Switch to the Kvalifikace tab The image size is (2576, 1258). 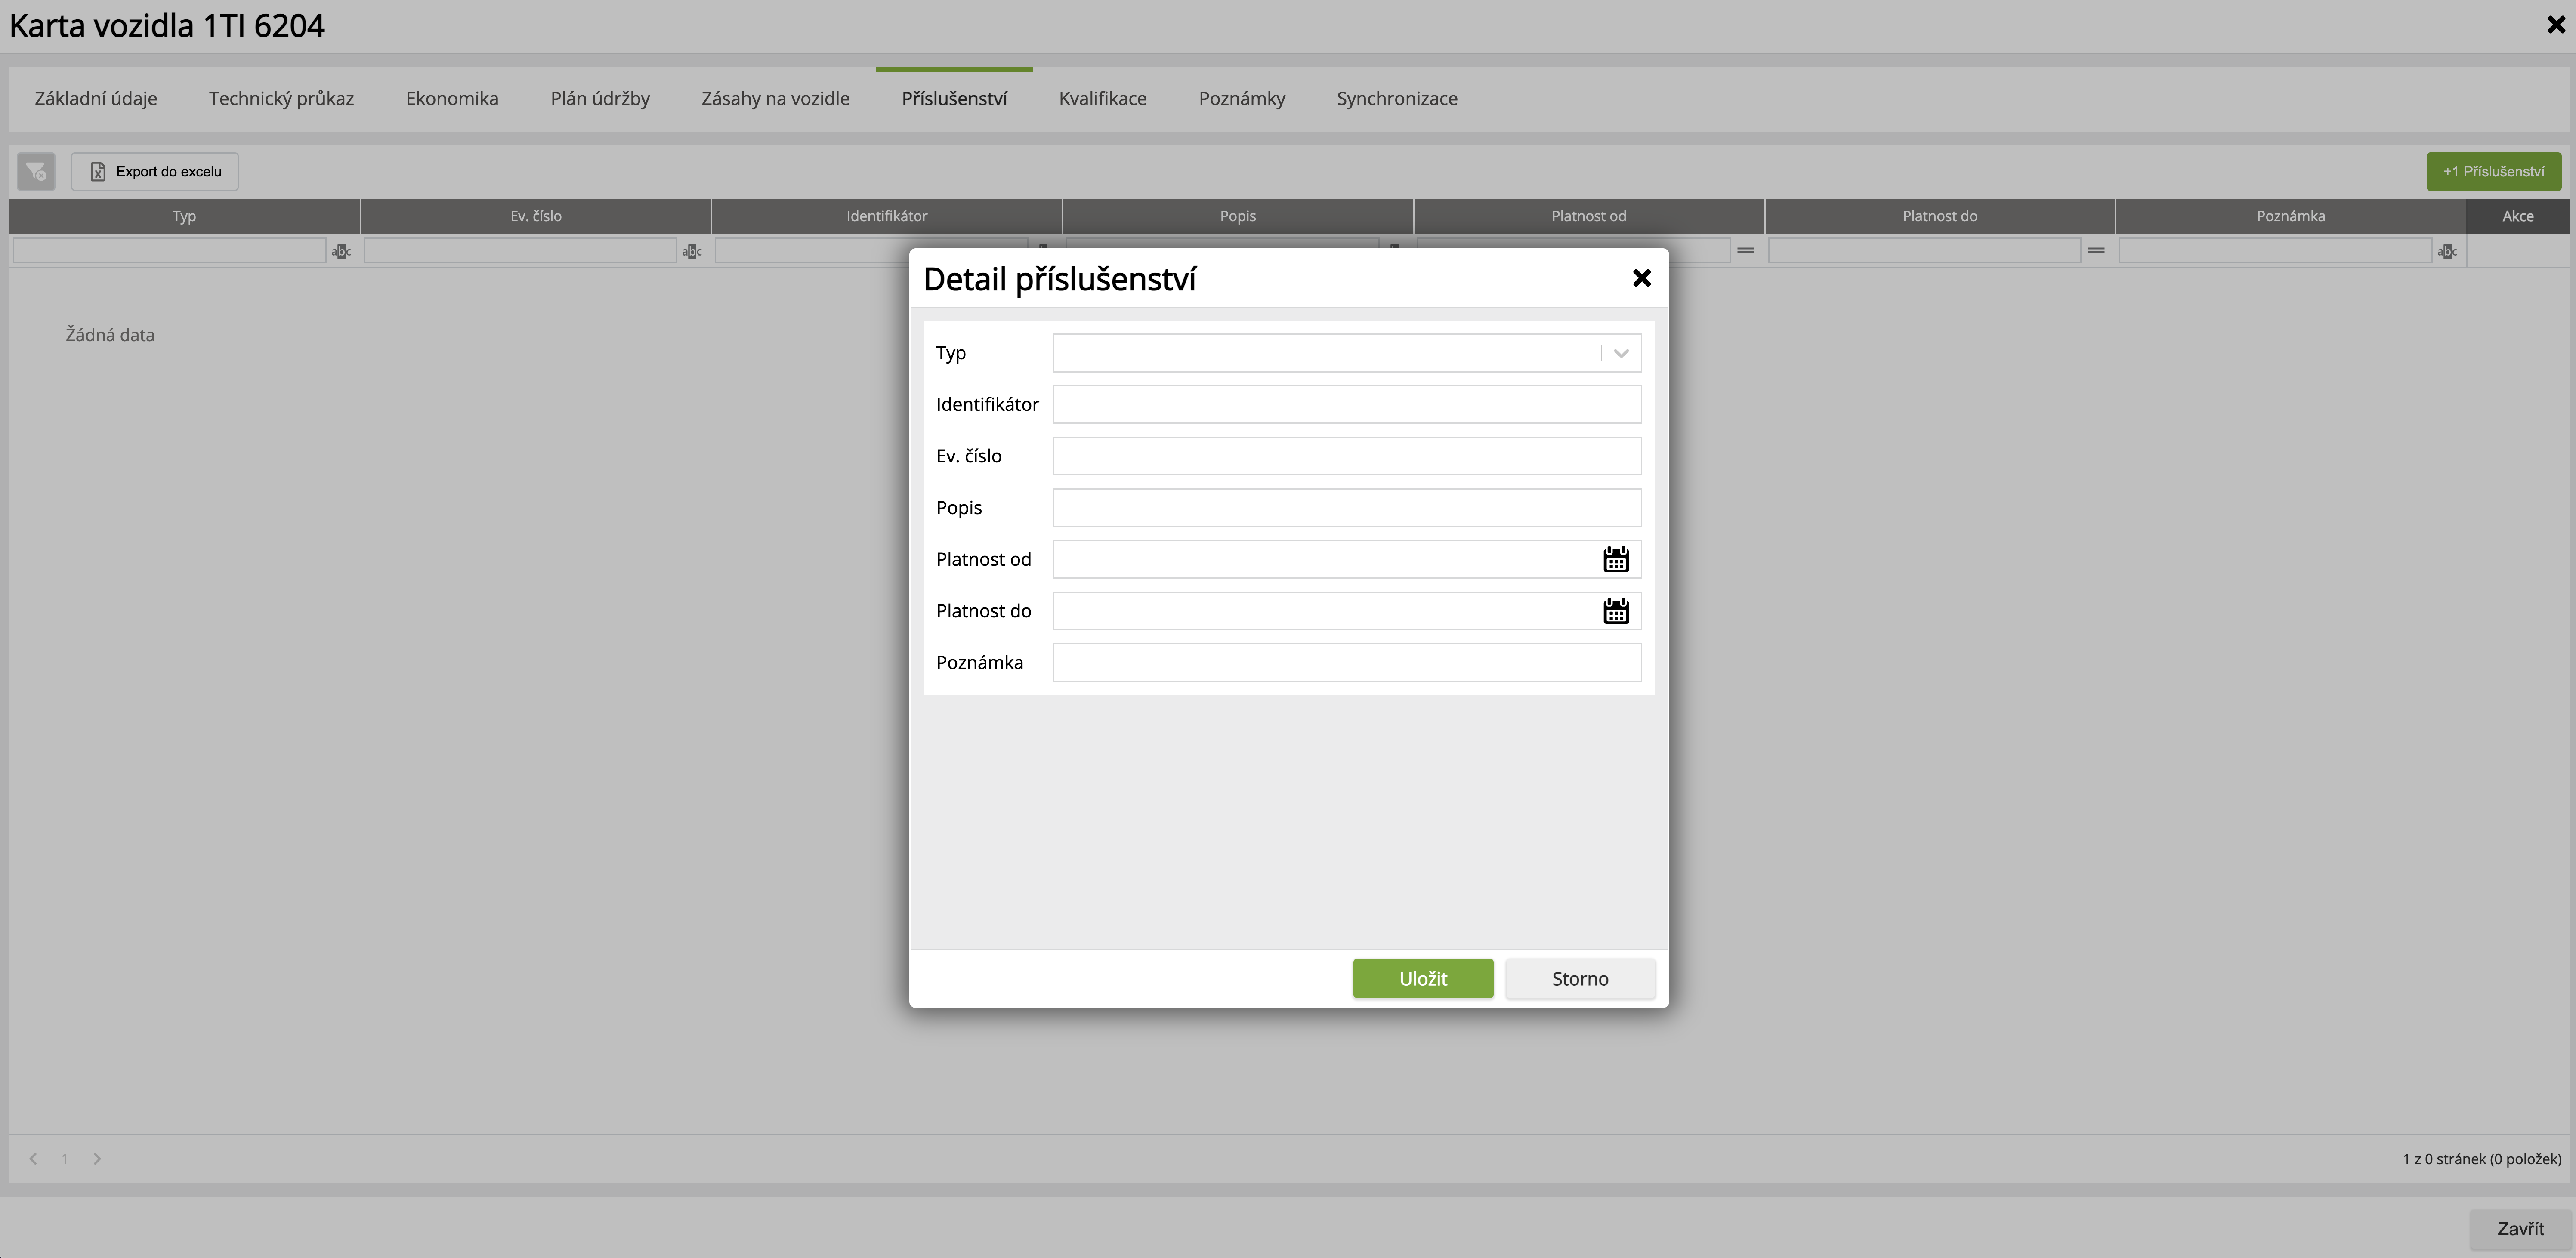(1102, 99)
